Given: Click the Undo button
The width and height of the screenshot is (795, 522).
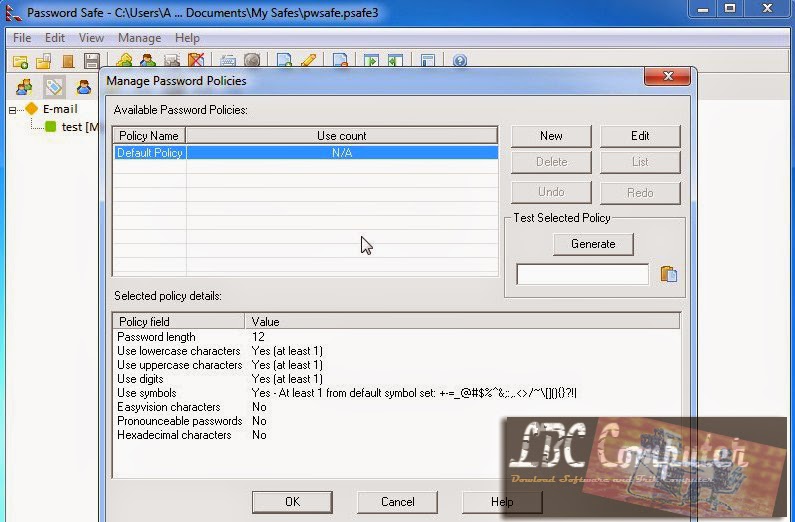Looking at the screenshot, I should click(551, 193).
